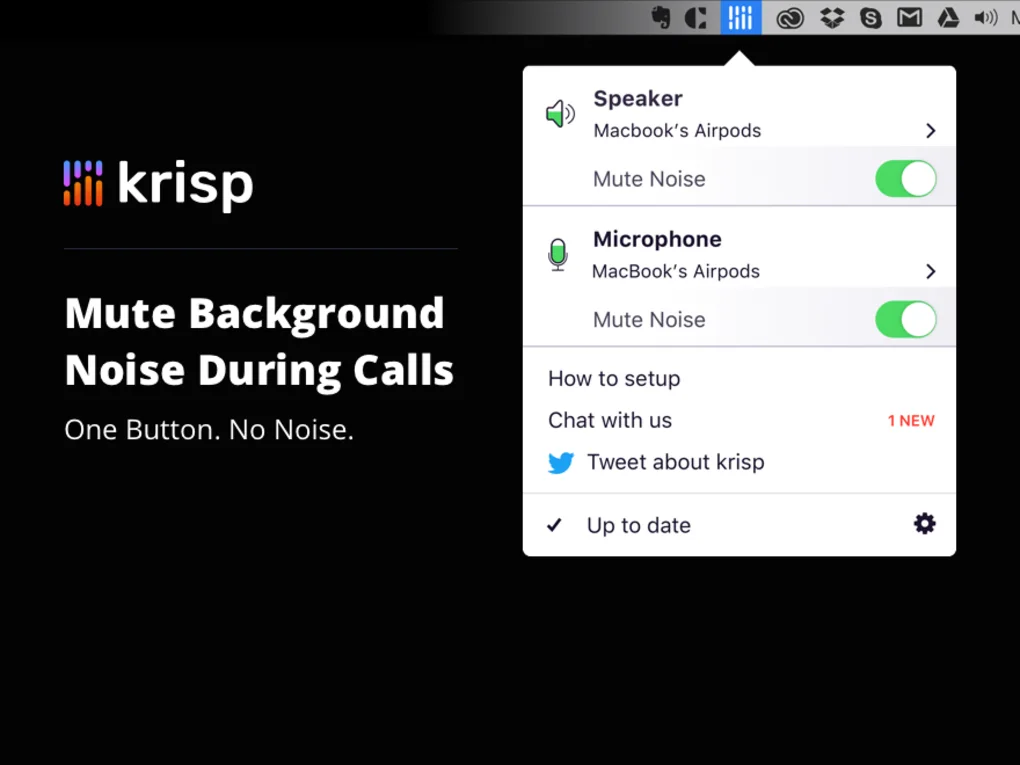Select How to setup
This screenshot has height=765, width=1020.
click(x=613, y=379)
